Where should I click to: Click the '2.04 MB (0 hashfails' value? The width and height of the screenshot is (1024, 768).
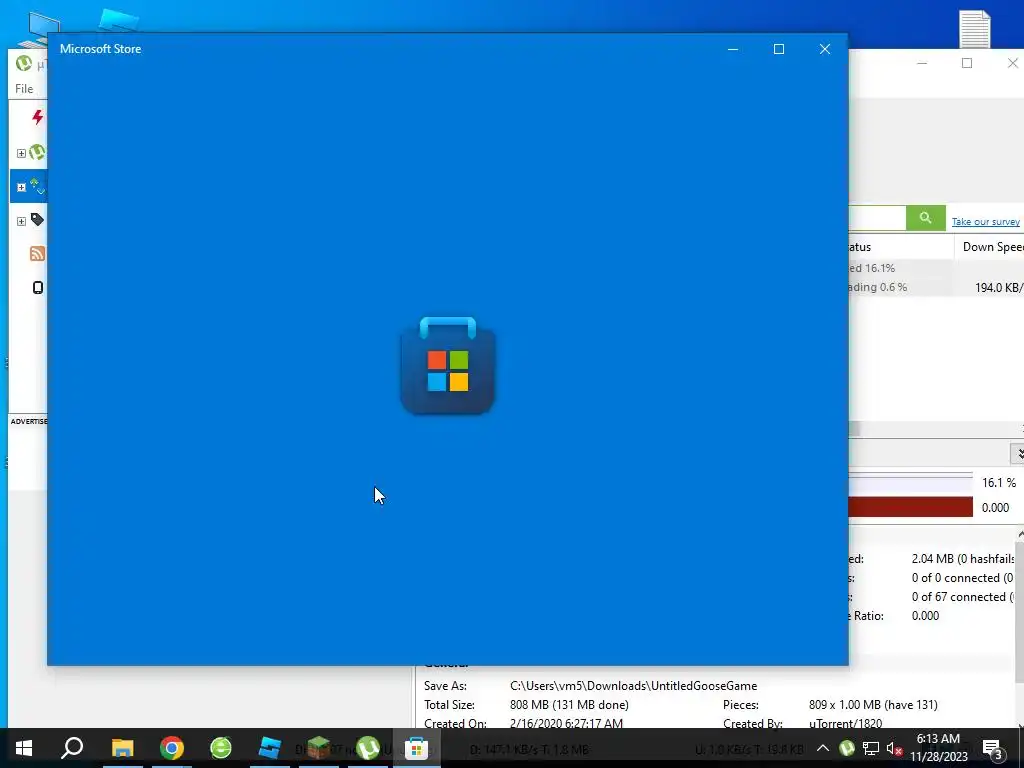[963, 559]
